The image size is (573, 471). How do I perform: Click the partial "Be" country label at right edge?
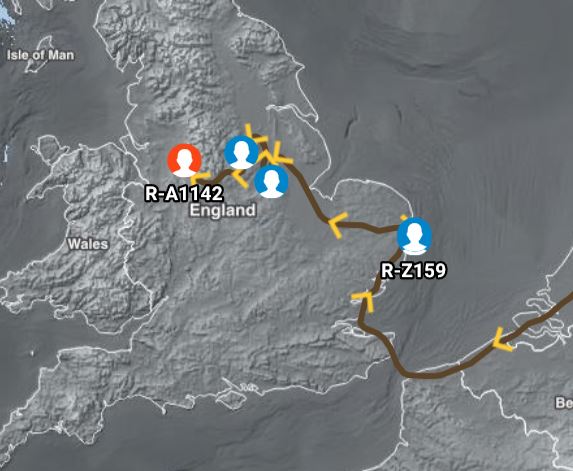tap(563, 403)
